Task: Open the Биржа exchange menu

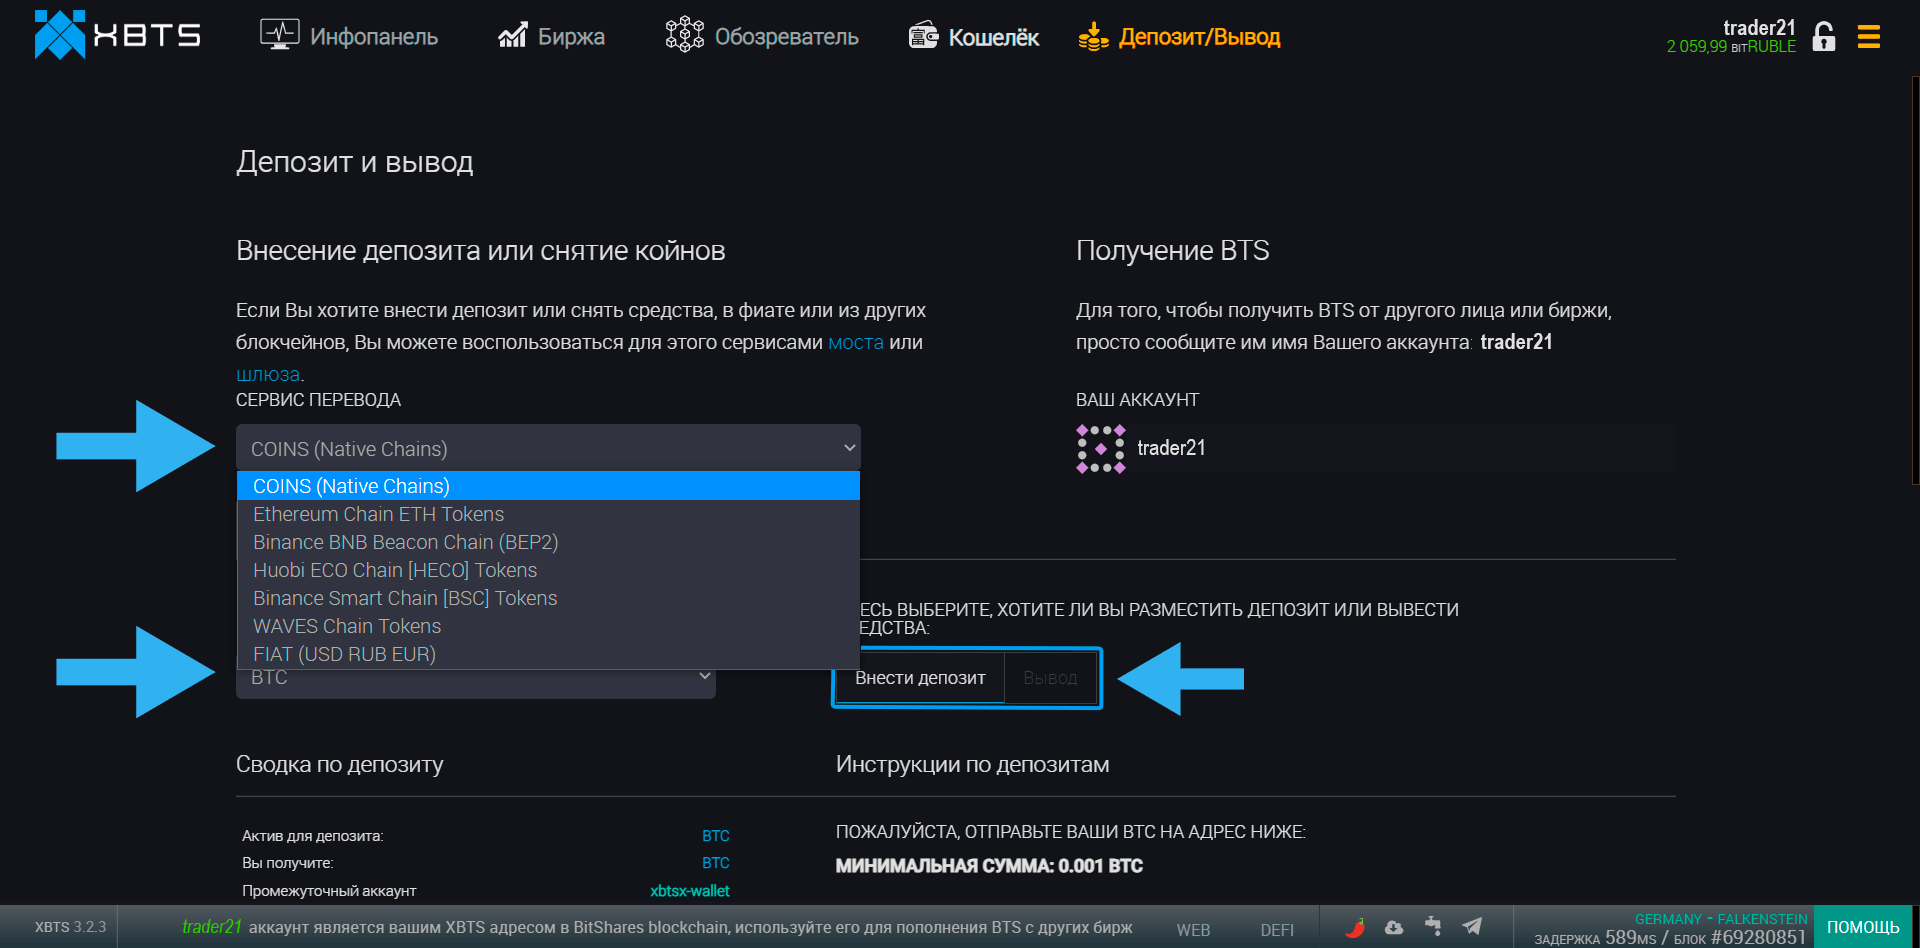Action: [552, 37]
